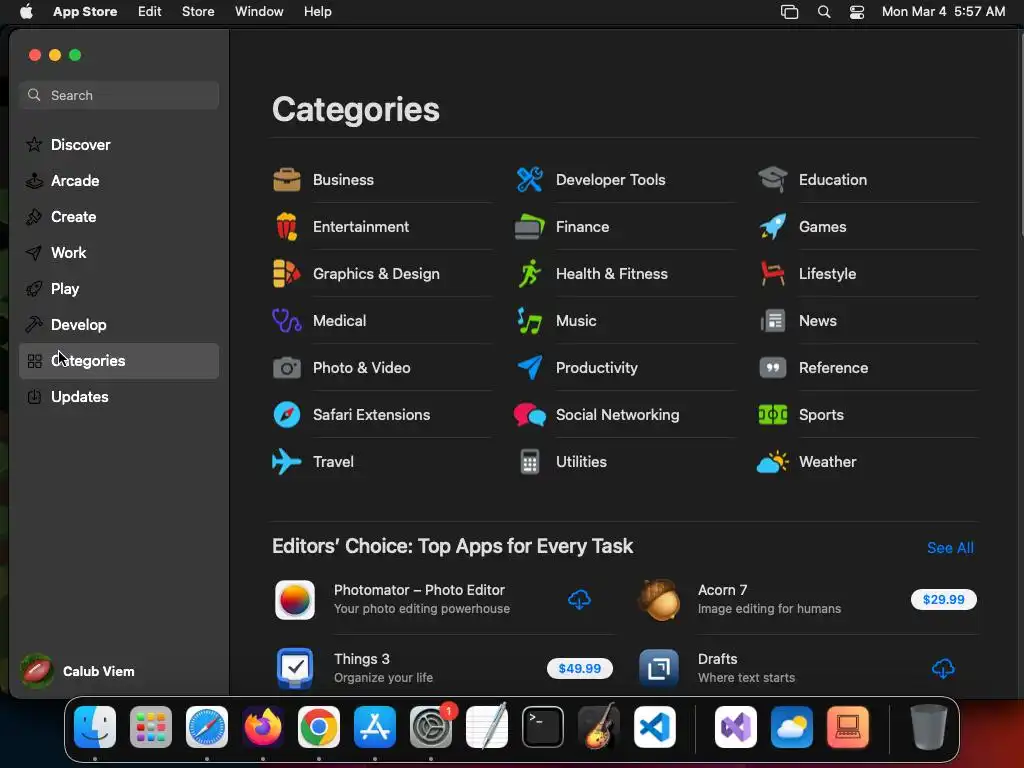Click the App Store window scrollbar
This screenshot has width=1024, height=768.
[x=1021, y=134]
